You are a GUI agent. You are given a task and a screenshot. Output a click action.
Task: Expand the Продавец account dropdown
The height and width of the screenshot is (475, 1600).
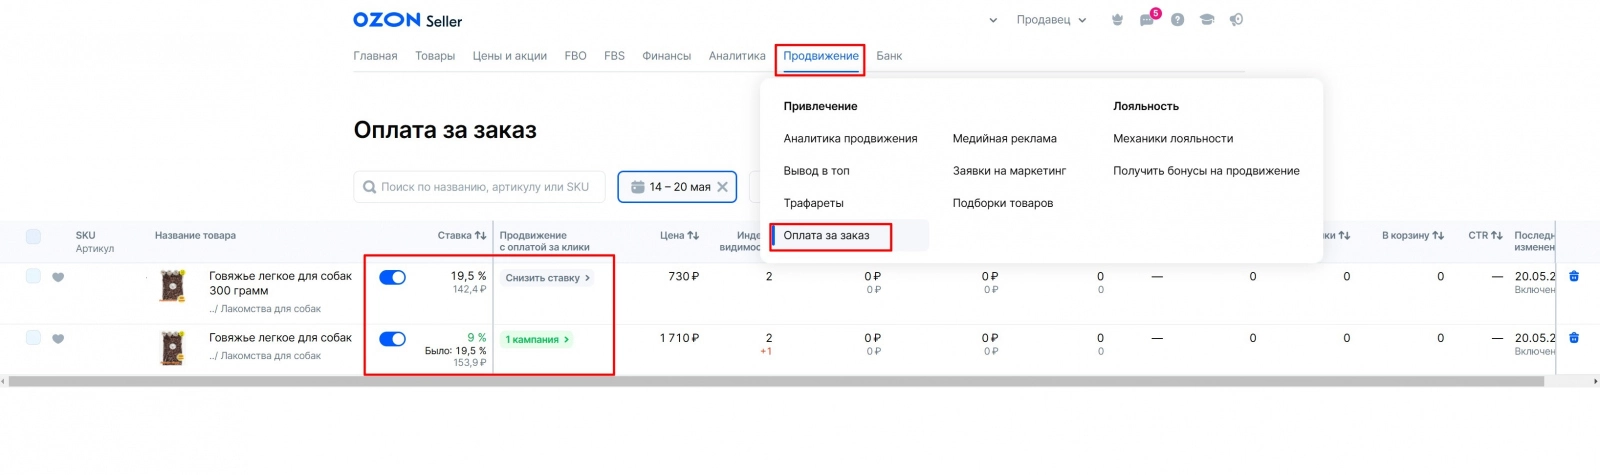pos(1051,20)
